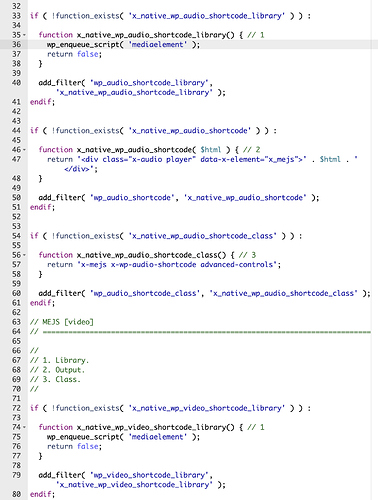Click 'wp_audio_shortcode' string on line 50
The image size is (378, 500).
(132, 198)
